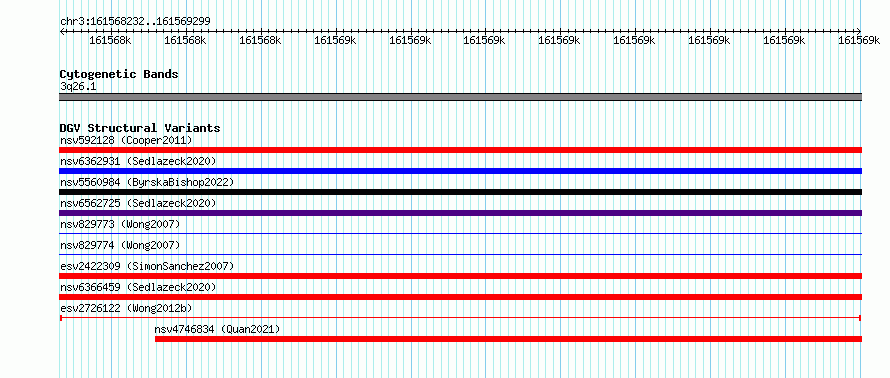
Task: Click the thin blue nsv829774 line
Action: coord(460,254)
